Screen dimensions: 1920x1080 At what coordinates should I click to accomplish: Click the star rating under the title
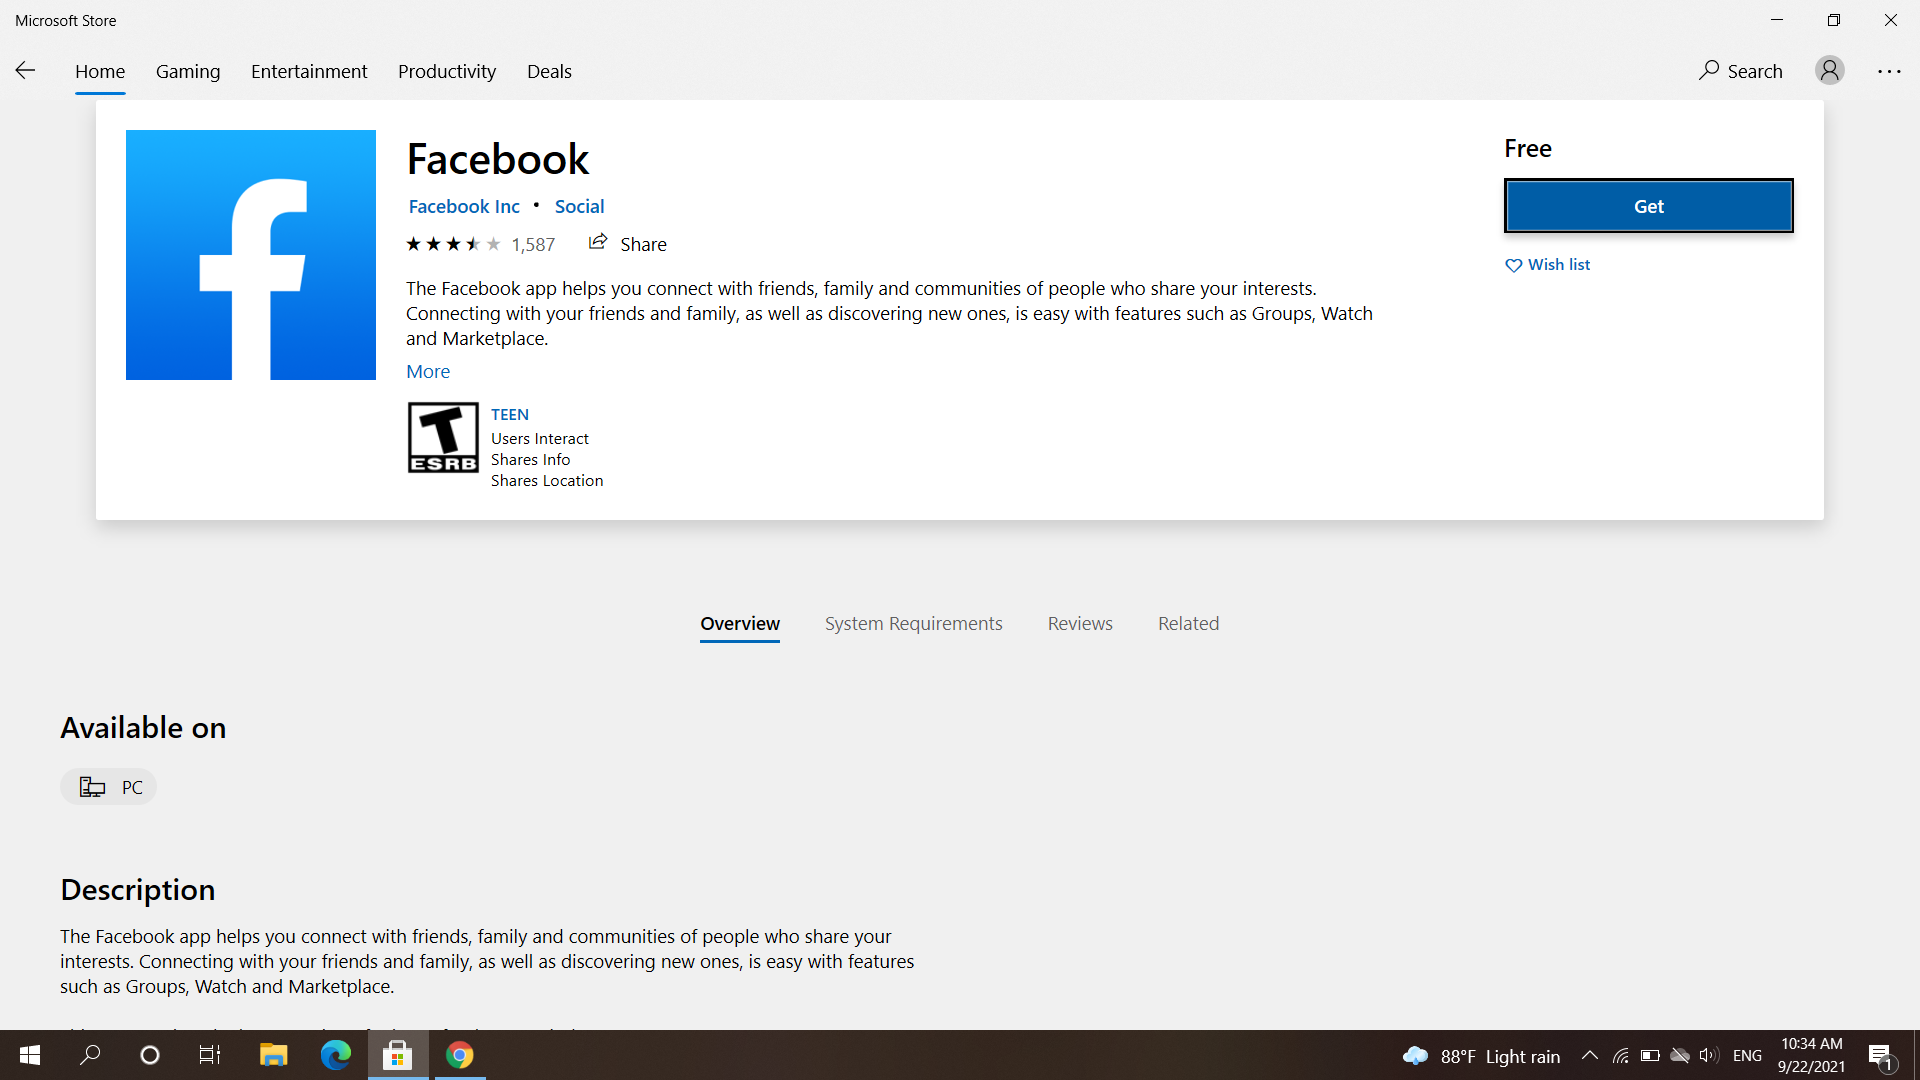pos(453,244)
